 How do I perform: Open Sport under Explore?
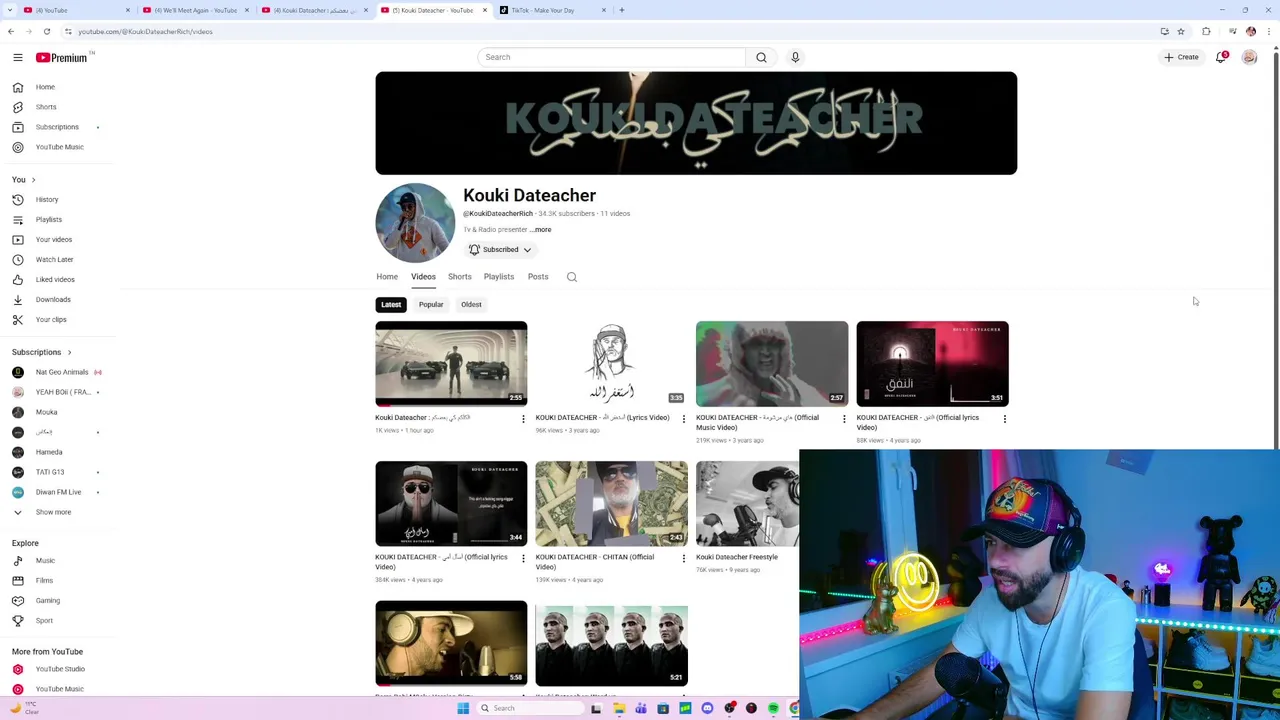43,620
